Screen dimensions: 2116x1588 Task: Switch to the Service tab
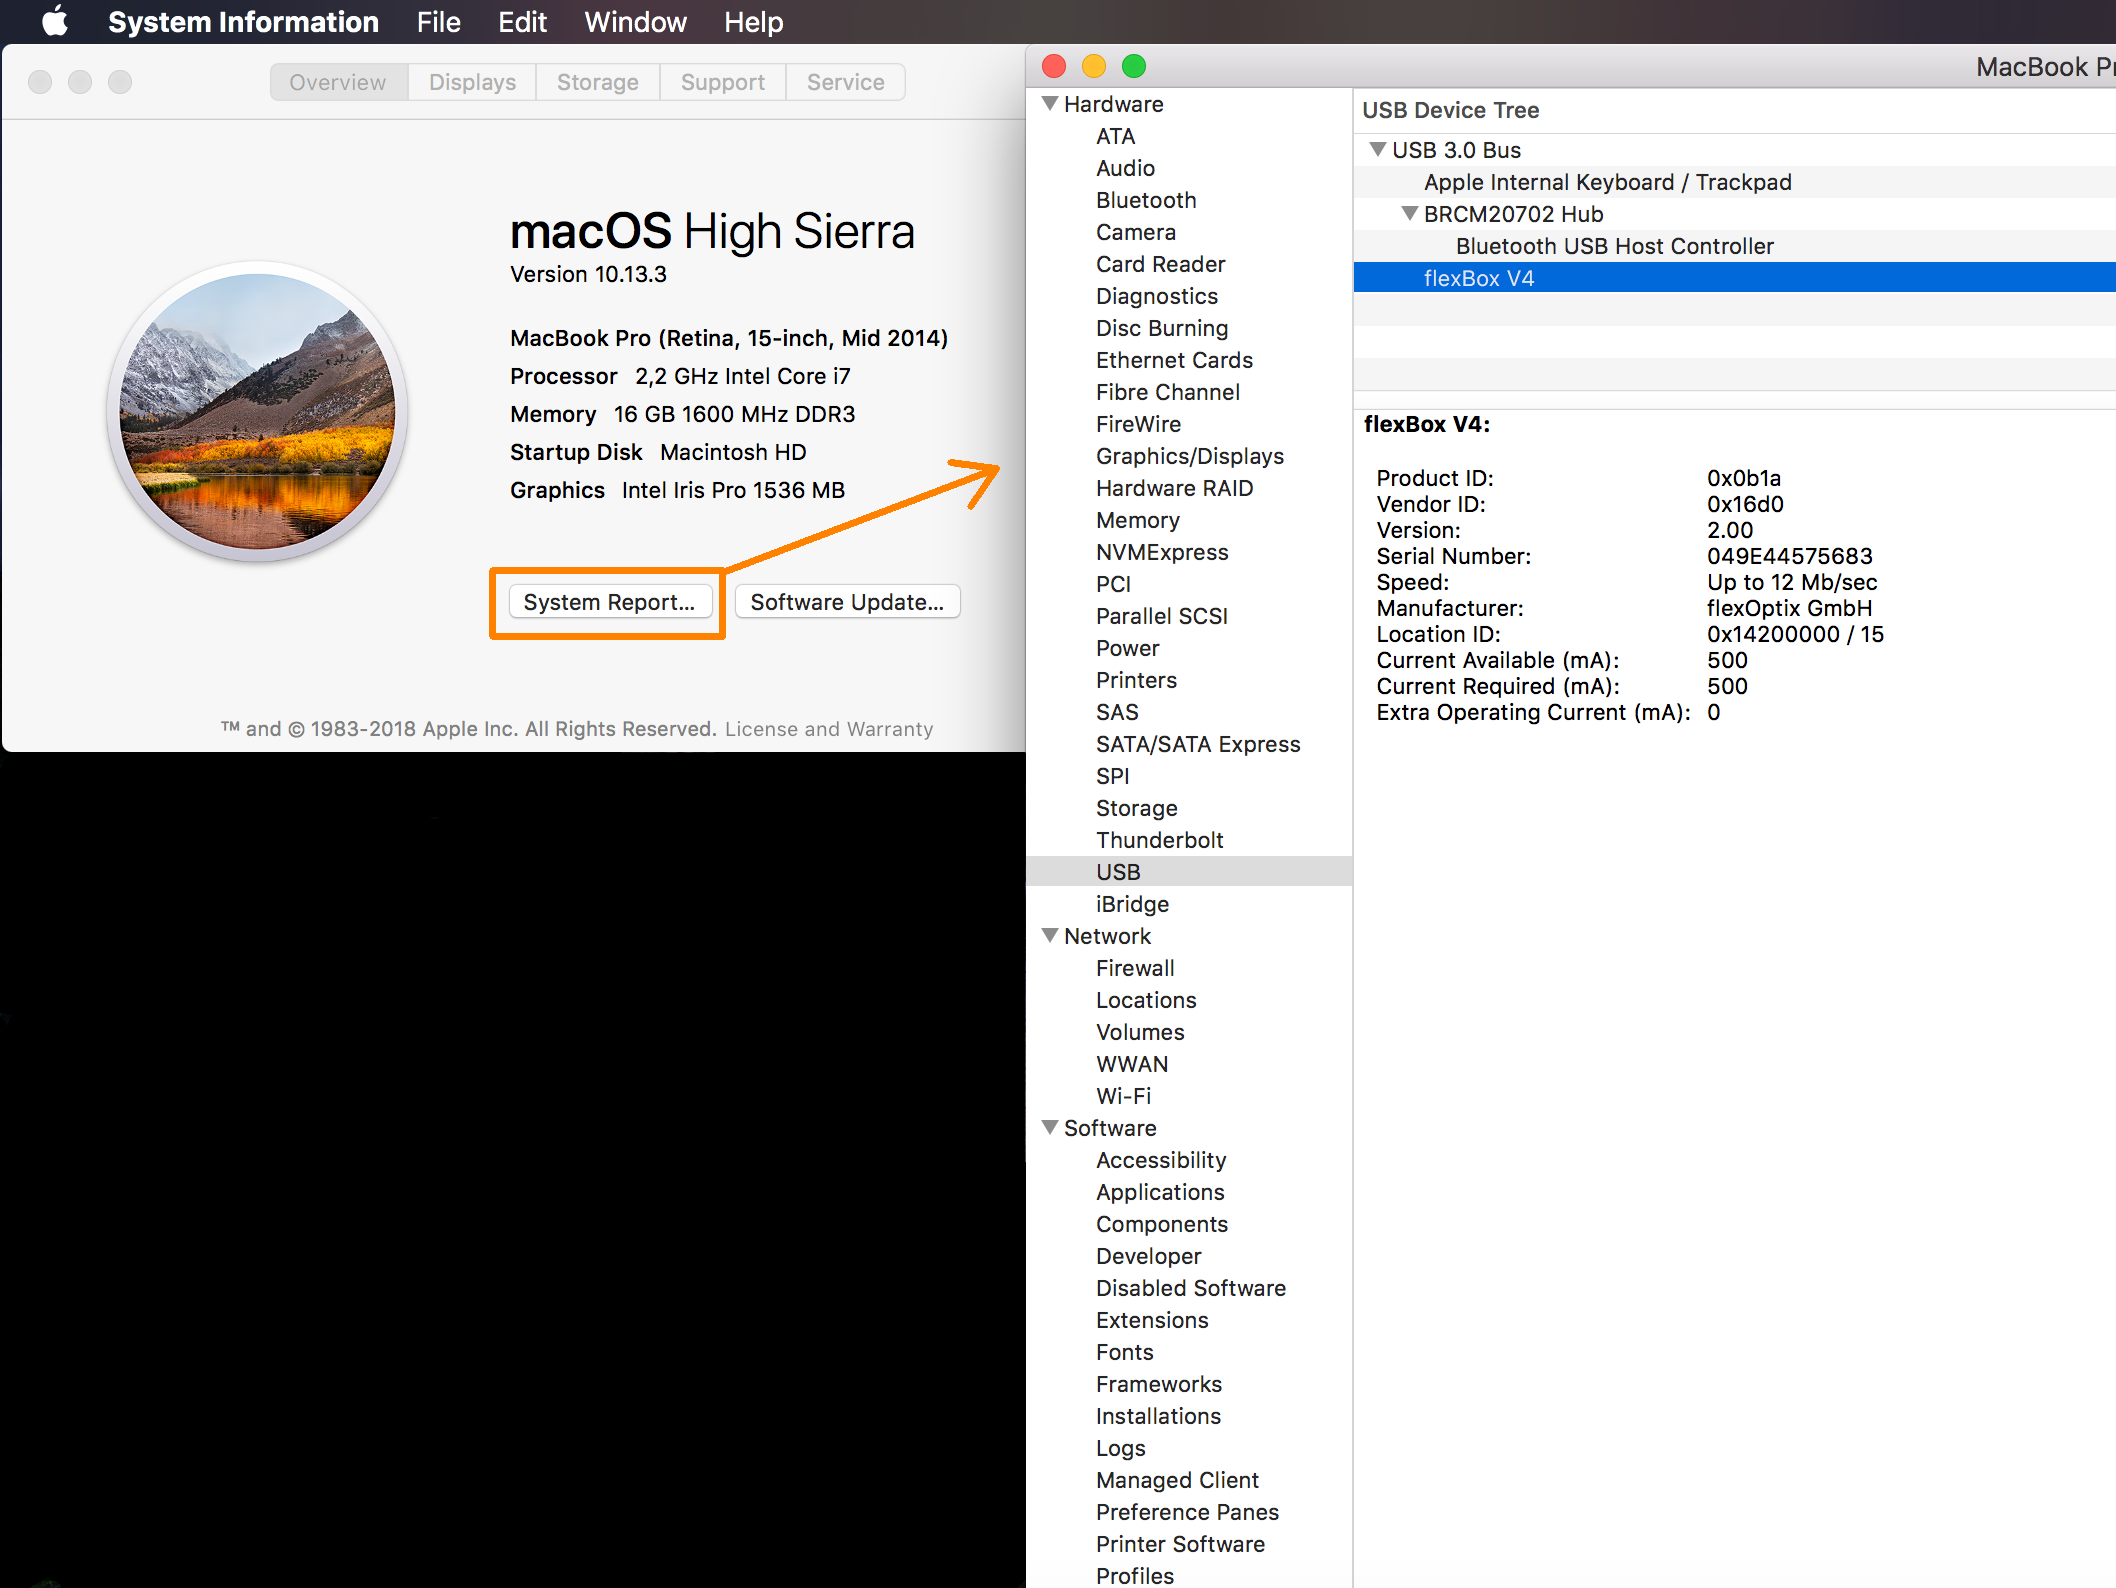pos(845,82)
